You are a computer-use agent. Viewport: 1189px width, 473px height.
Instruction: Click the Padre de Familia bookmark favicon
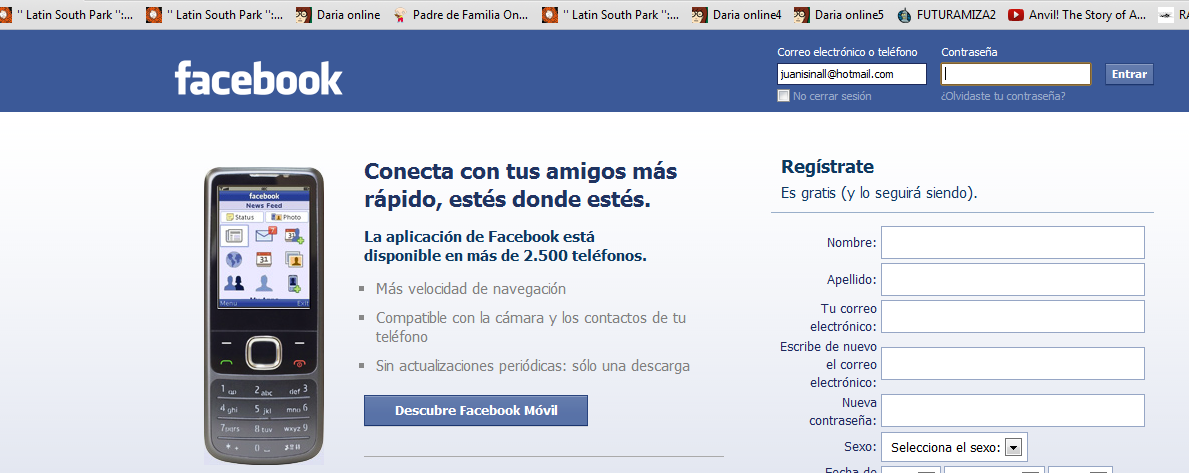(399, 14)
